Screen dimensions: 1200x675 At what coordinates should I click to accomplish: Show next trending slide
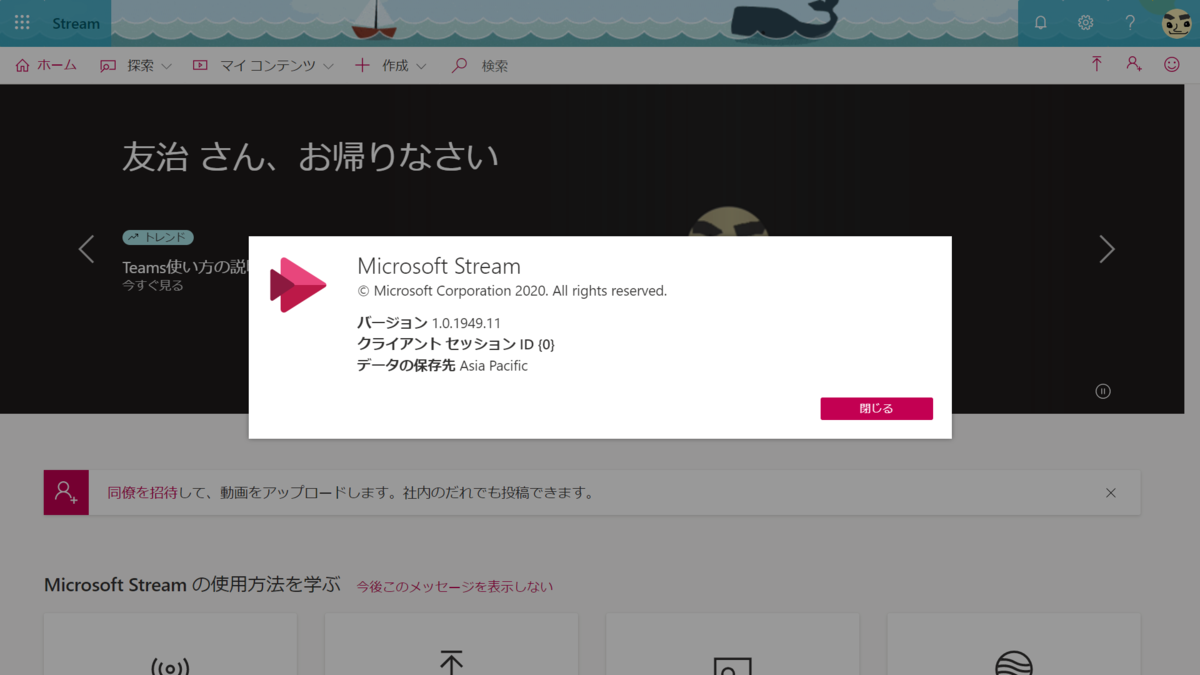[x=1106, y=249]
